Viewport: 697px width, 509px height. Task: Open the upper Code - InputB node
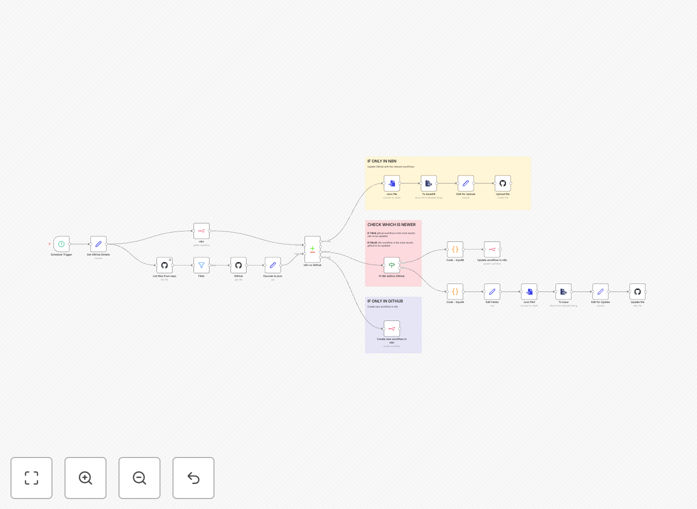(455, 249)
